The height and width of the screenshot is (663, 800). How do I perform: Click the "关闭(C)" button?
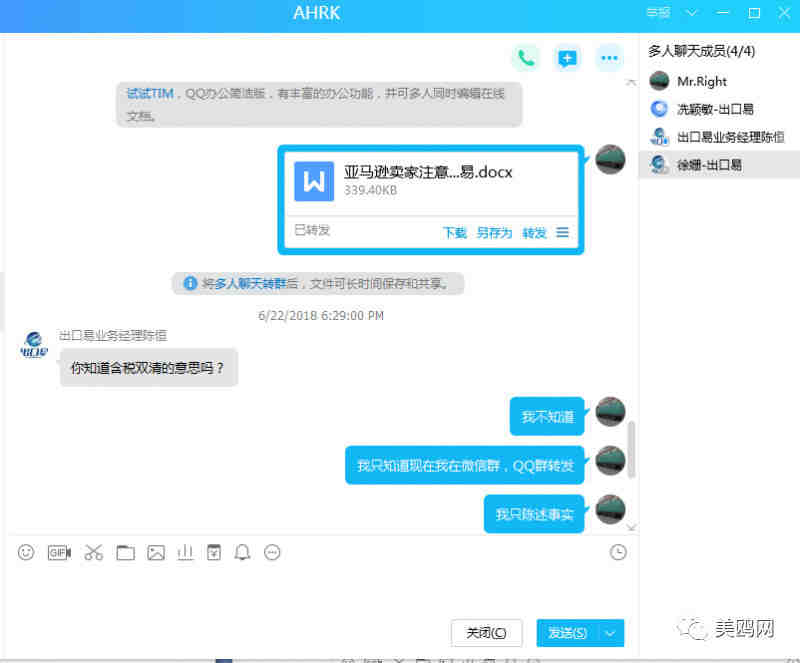tap(486, 633)
